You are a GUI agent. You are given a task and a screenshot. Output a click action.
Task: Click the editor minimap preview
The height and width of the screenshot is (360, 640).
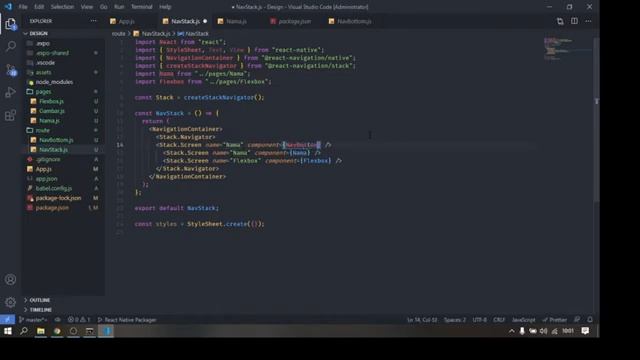567,49
